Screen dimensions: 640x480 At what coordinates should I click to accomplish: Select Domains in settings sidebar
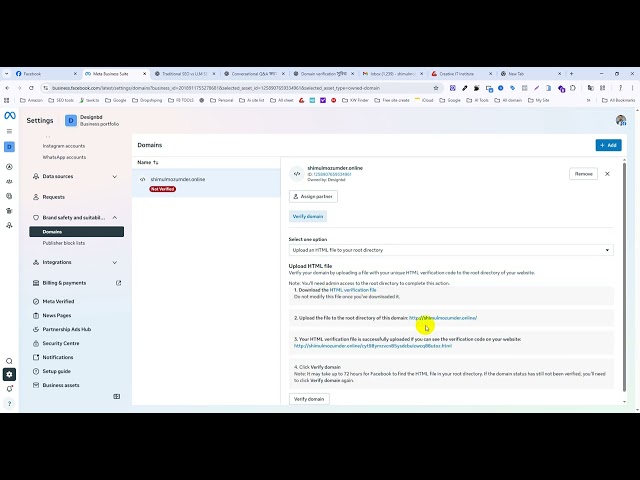click(76, 232)
